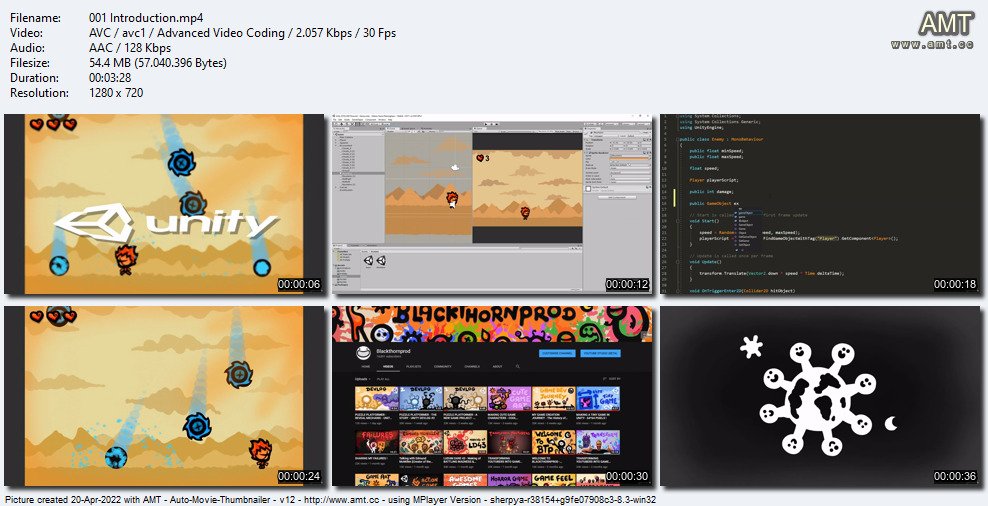
Task: Open Cute Game Art video thumbnail
Action: click(x=510, y=398)
